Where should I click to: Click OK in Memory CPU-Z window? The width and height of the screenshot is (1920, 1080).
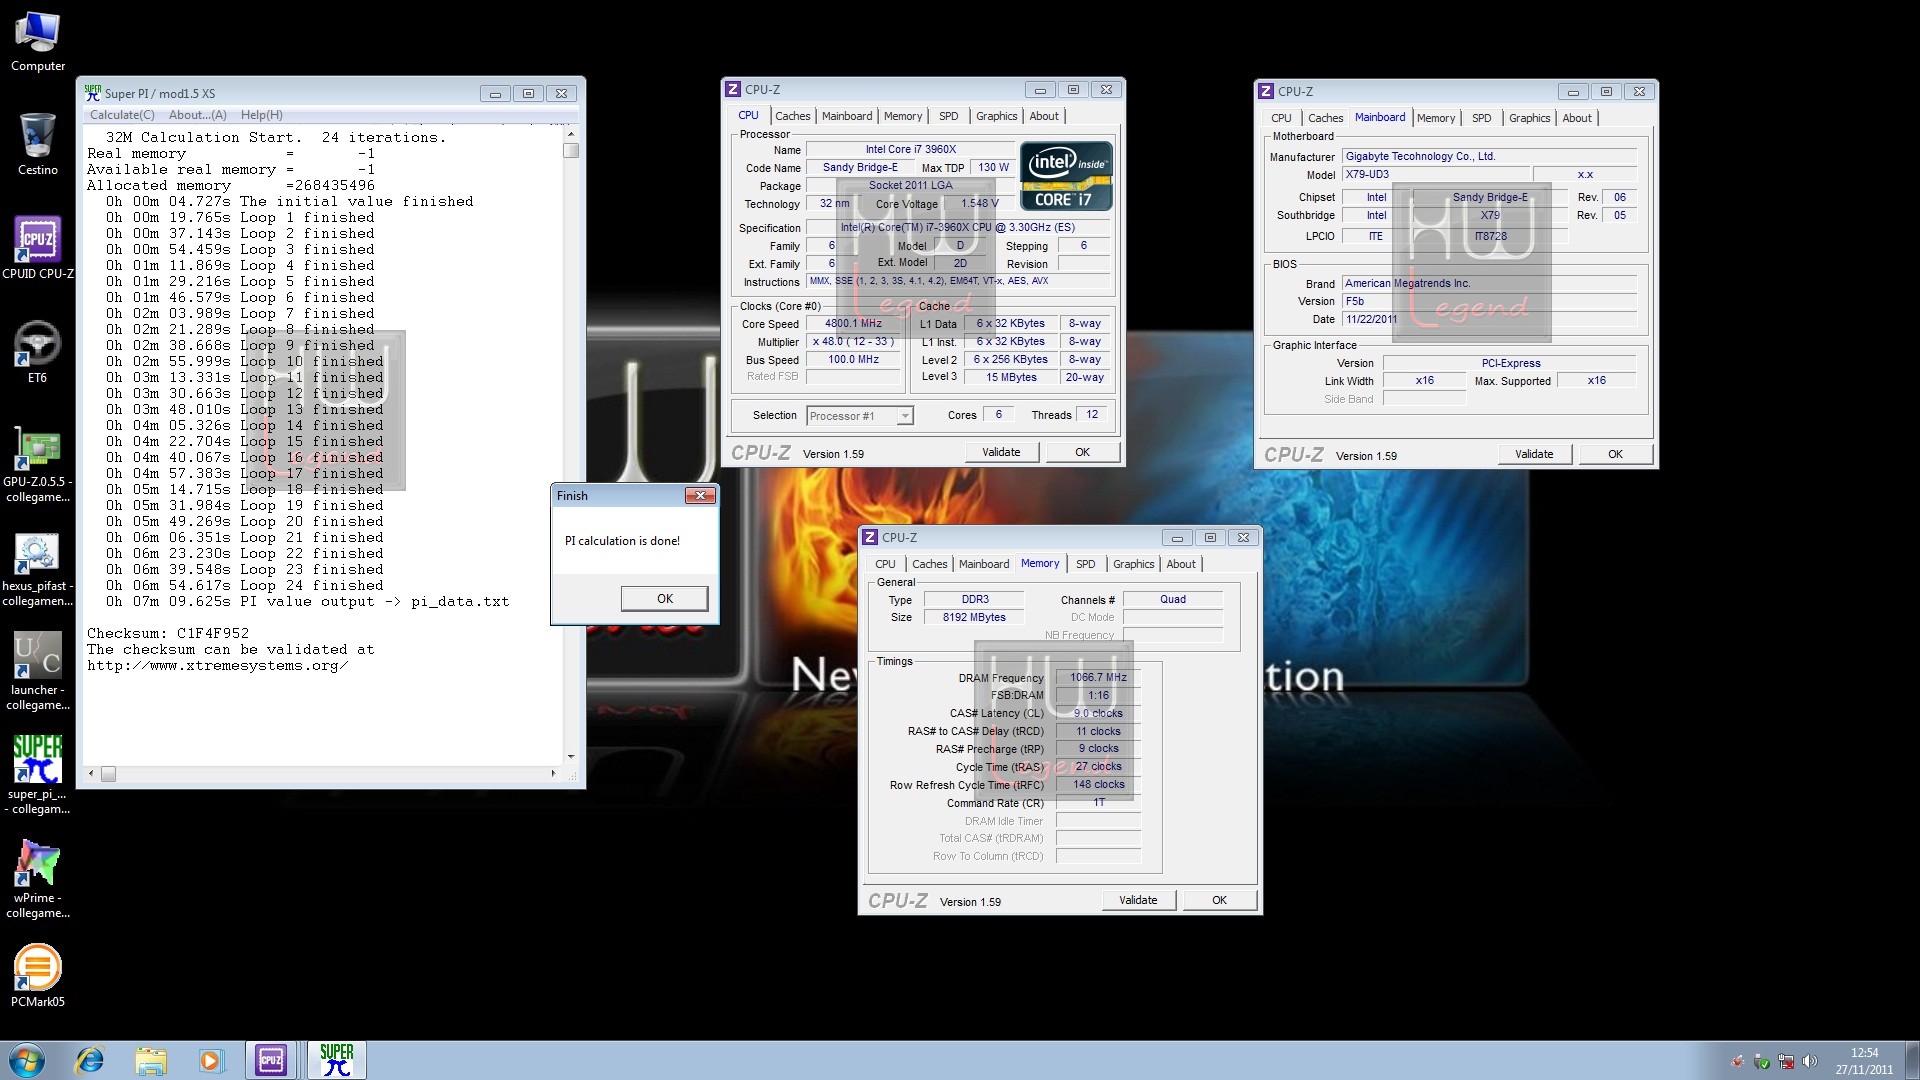click(x=1219, y=900)
